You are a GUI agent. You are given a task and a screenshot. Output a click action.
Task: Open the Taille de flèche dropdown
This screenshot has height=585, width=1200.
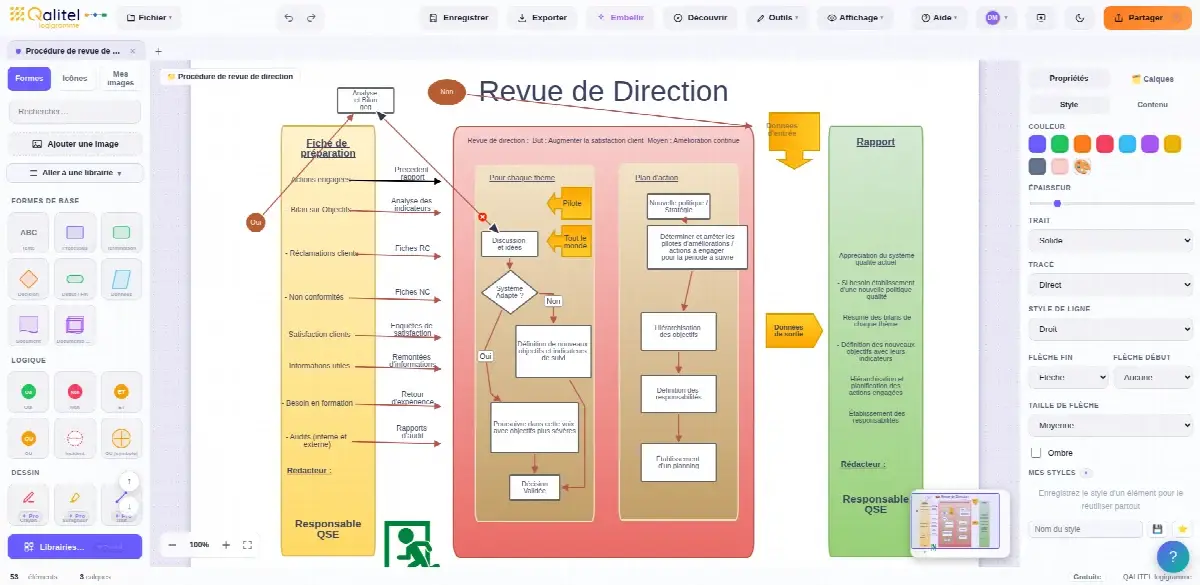pyautogui.click(x=1110, y=425)
